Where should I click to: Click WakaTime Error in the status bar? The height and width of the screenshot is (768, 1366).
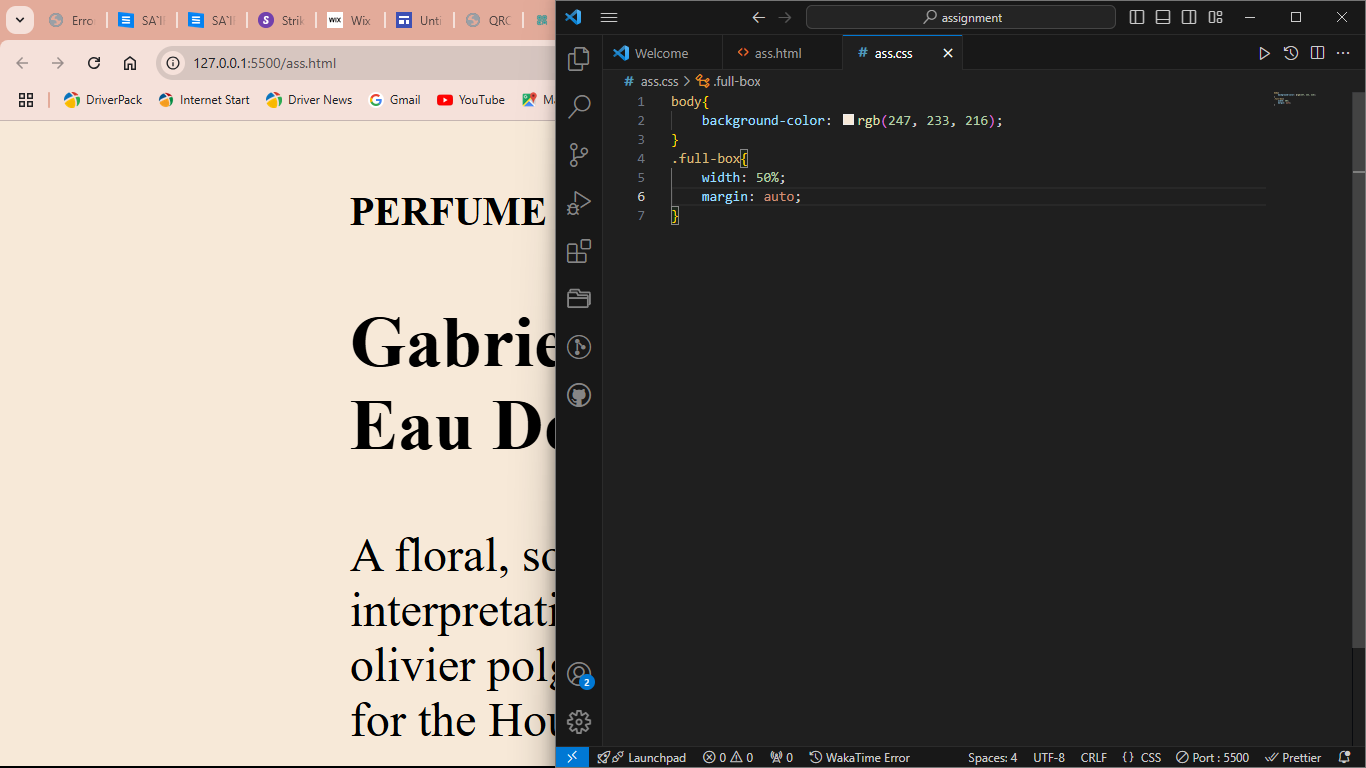(860, 757)
